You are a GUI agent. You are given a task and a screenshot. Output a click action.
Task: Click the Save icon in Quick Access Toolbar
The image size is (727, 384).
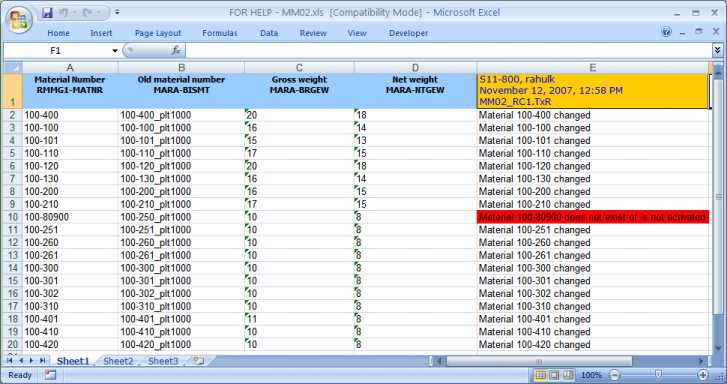[47, 13]
